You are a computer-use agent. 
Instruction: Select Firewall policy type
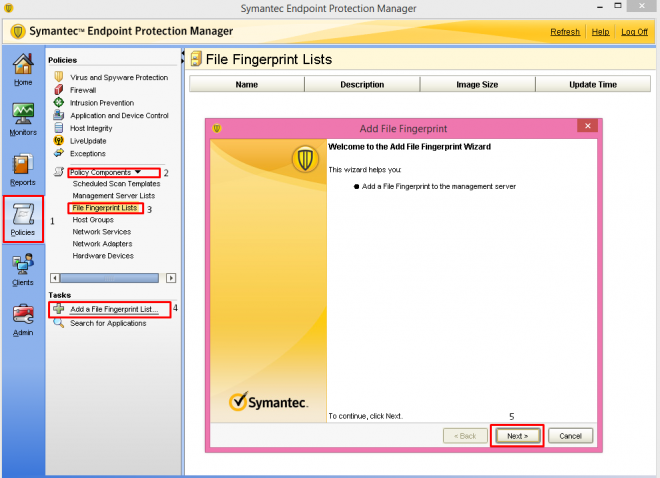(x=83, y=90)
